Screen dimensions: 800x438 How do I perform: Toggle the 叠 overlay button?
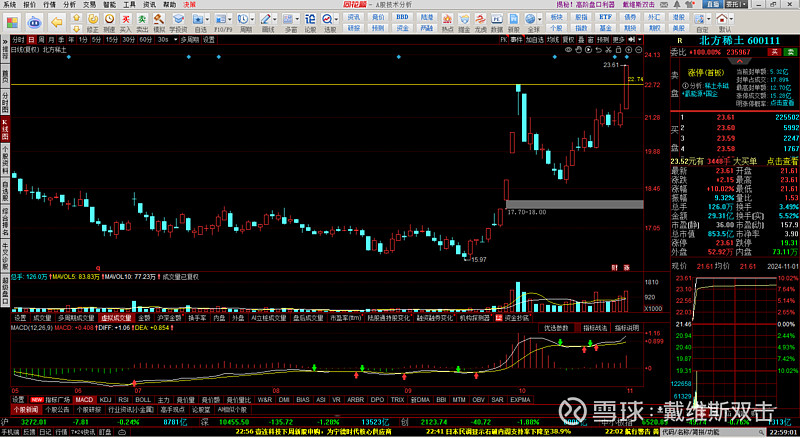click(581, 40)
